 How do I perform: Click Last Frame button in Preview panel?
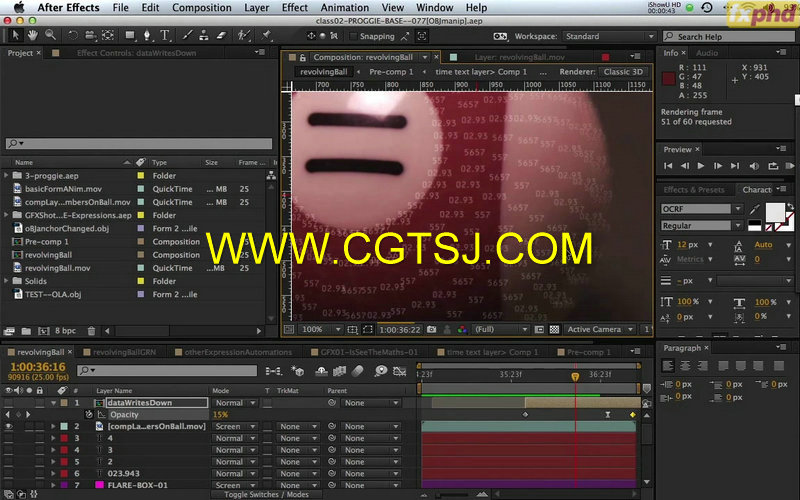(x=735, y=166)
